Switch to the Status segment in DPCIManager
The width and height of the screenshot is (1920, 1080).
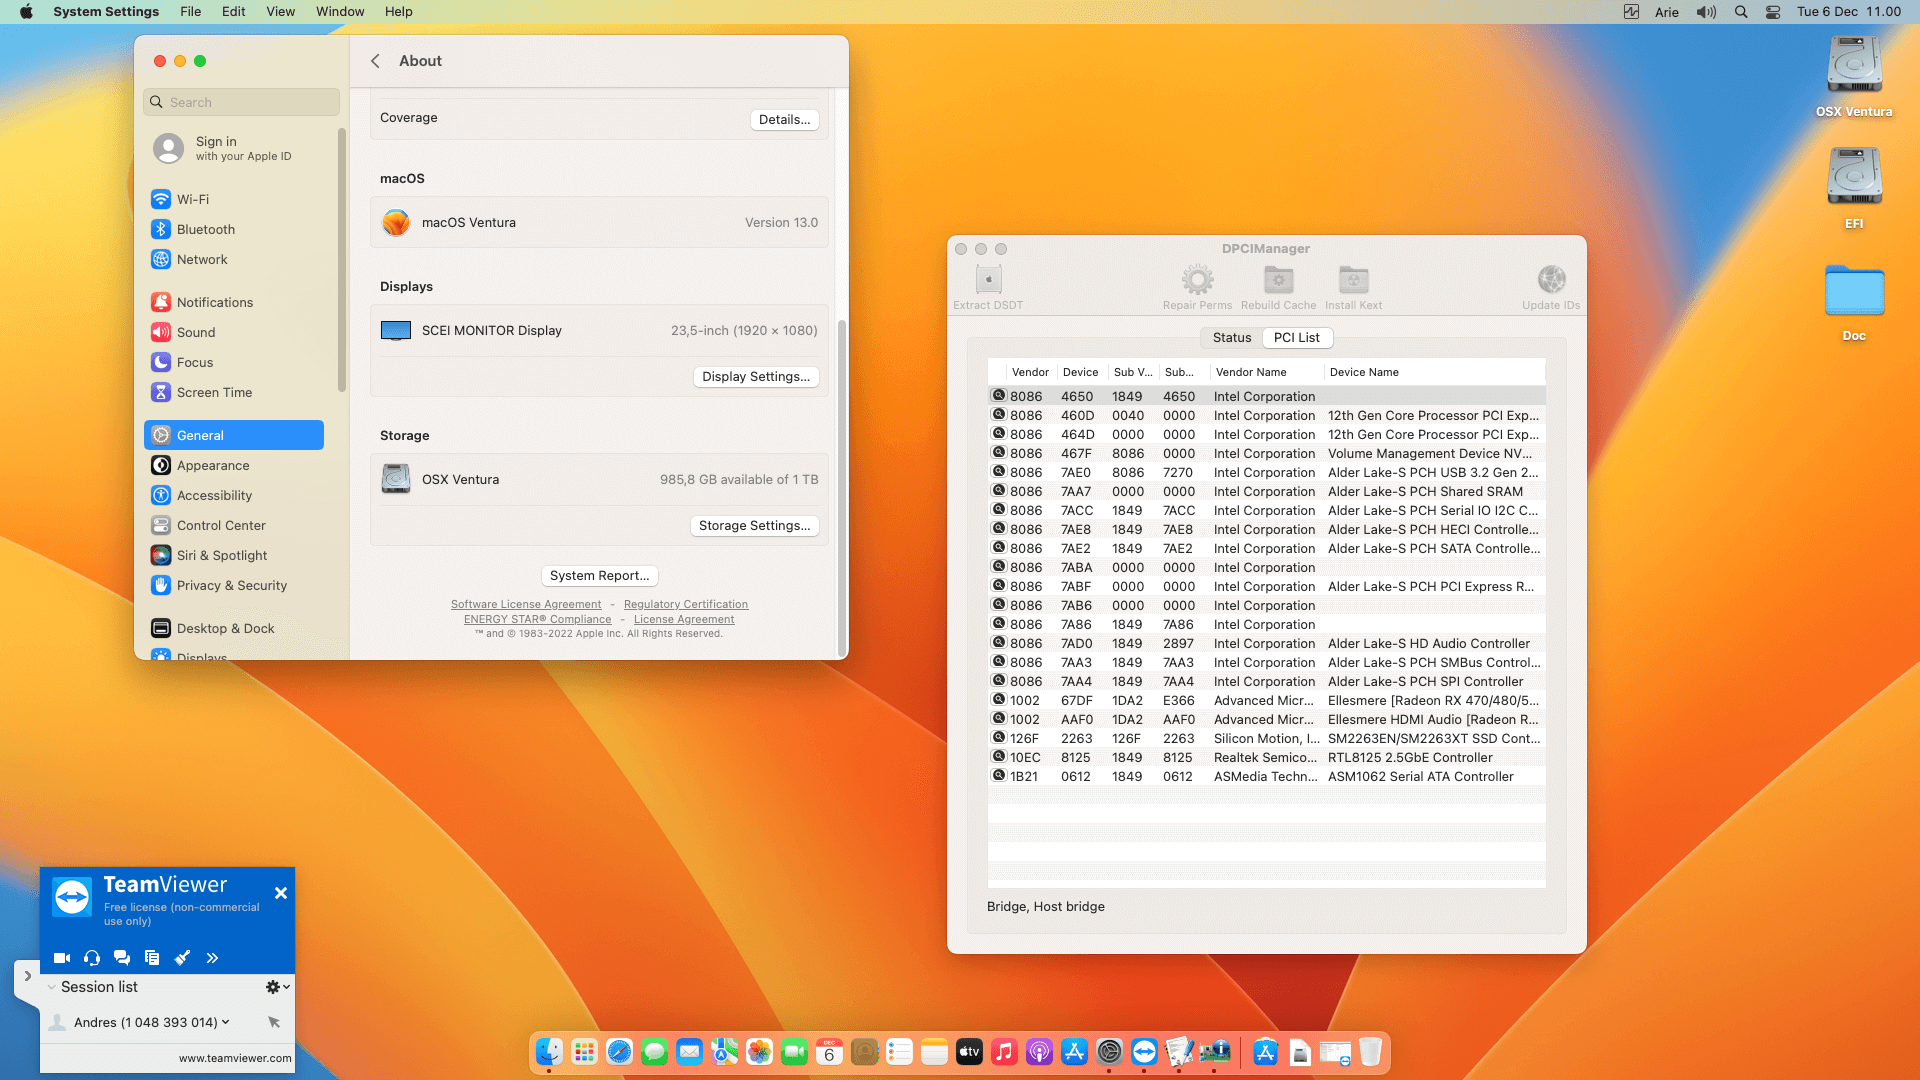point(1232,338)
